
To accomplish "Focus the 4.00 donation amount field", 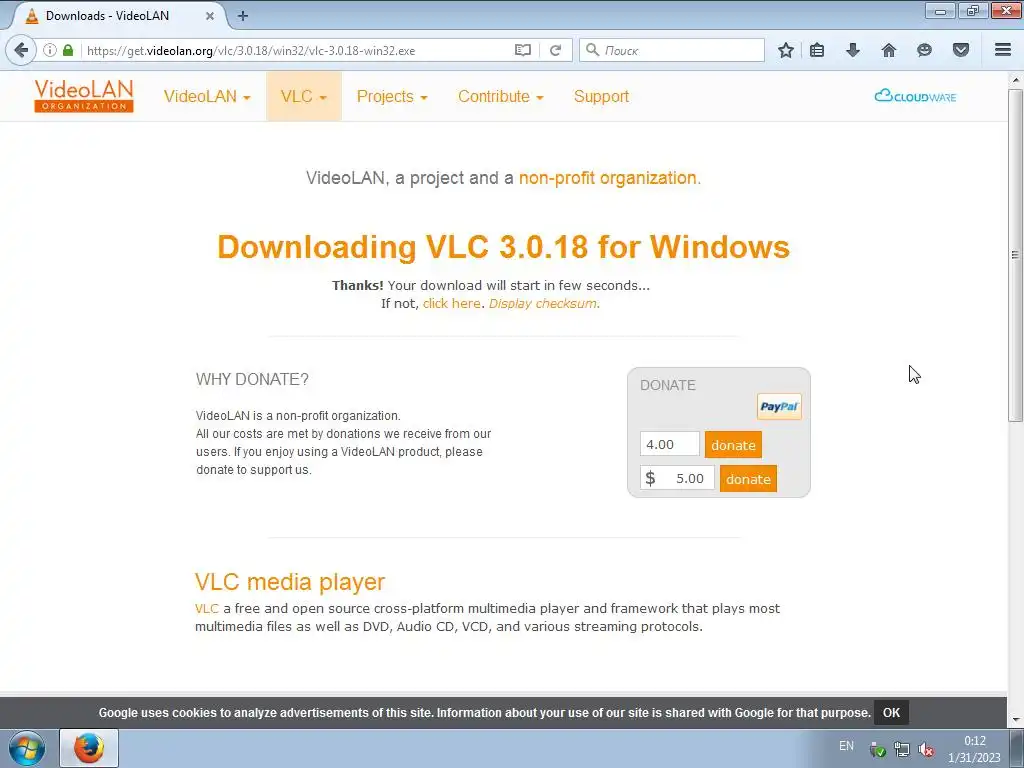I will click(670, 444).
